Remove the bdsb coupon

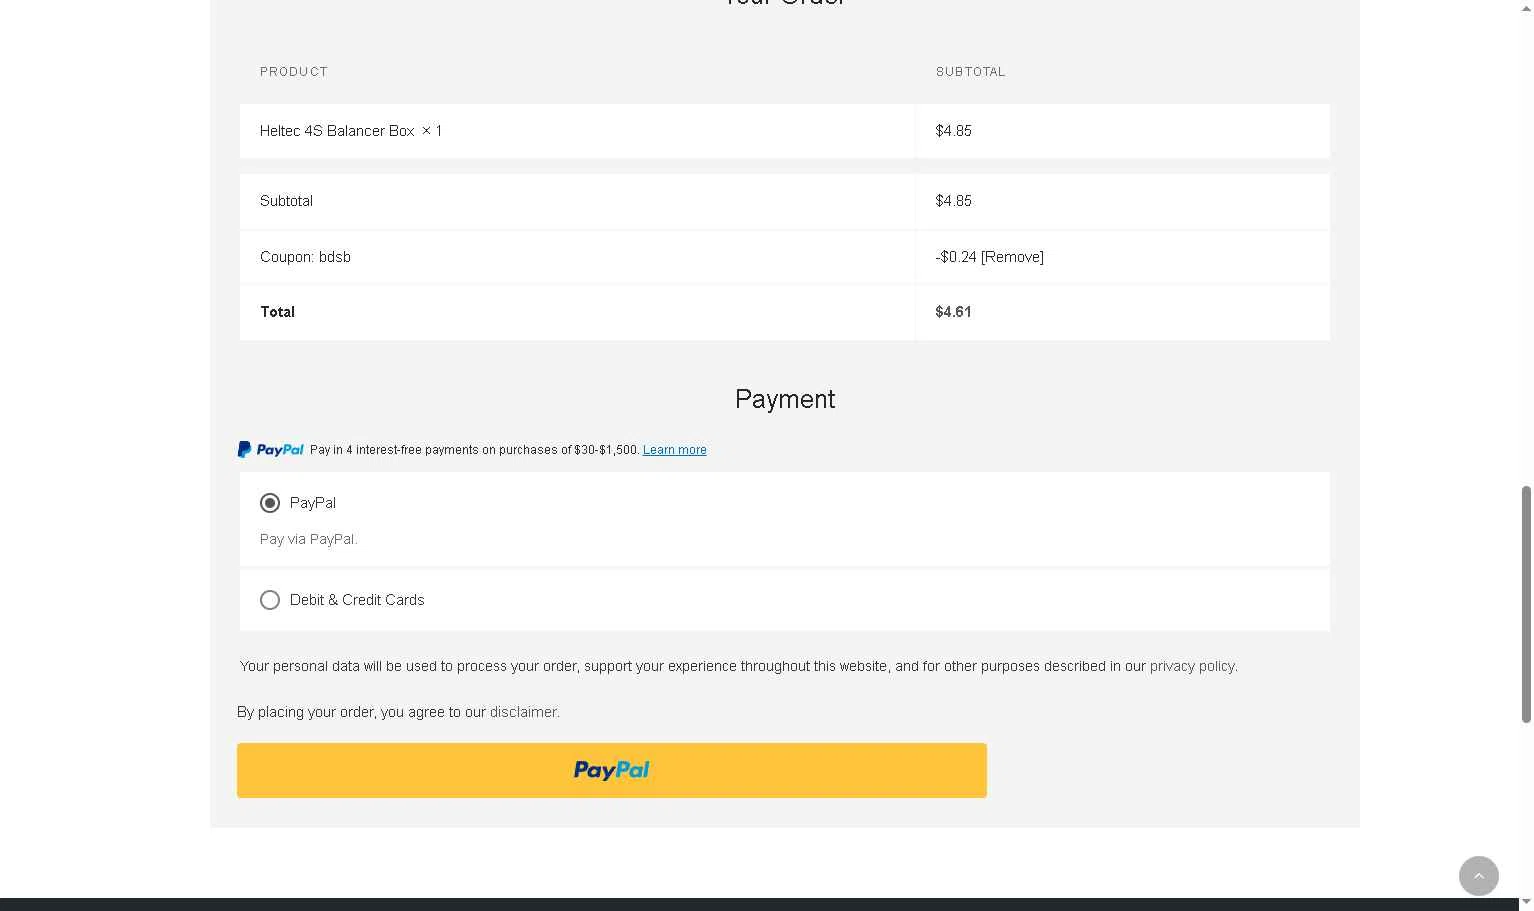[1012, 257]
